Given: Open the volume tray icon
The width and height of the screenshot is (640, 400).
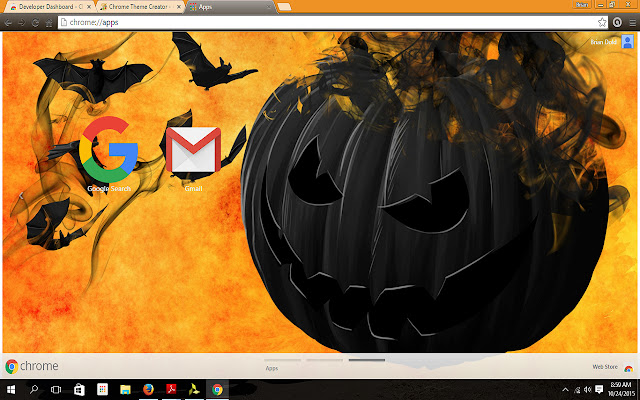Looking at the screenshot, I should (587, 390).
